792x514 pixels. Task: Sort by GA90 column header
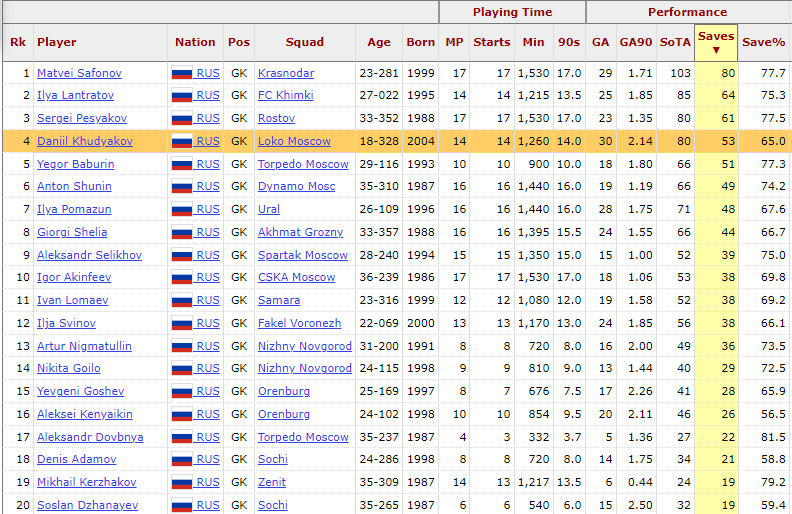coord(635,42)
